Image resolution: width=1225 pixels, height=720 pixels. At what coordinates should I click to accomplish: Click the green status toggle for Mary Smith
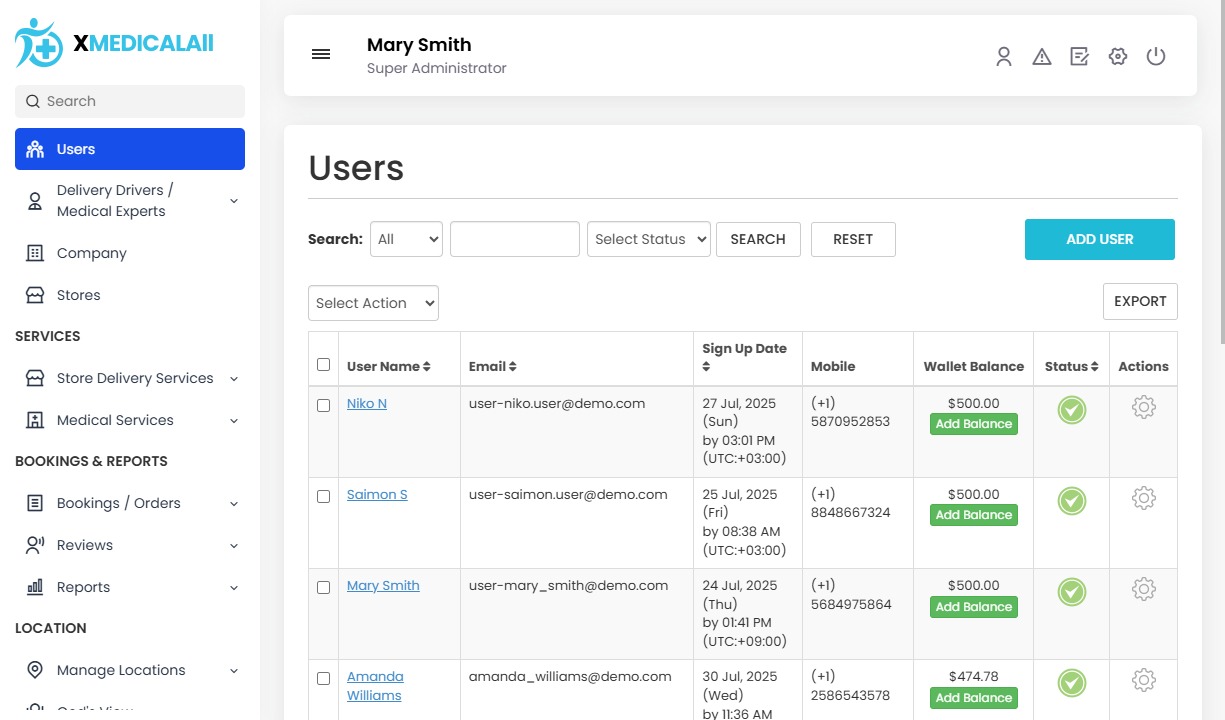click(x=1071, y=591)
